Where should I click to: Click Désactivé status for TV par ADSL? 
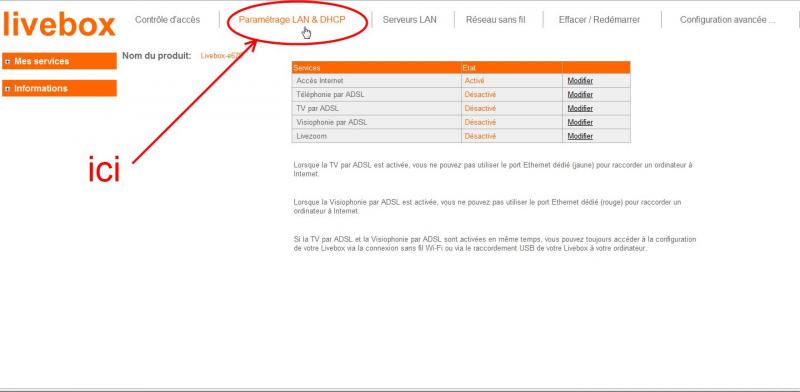tap(480, 108)
